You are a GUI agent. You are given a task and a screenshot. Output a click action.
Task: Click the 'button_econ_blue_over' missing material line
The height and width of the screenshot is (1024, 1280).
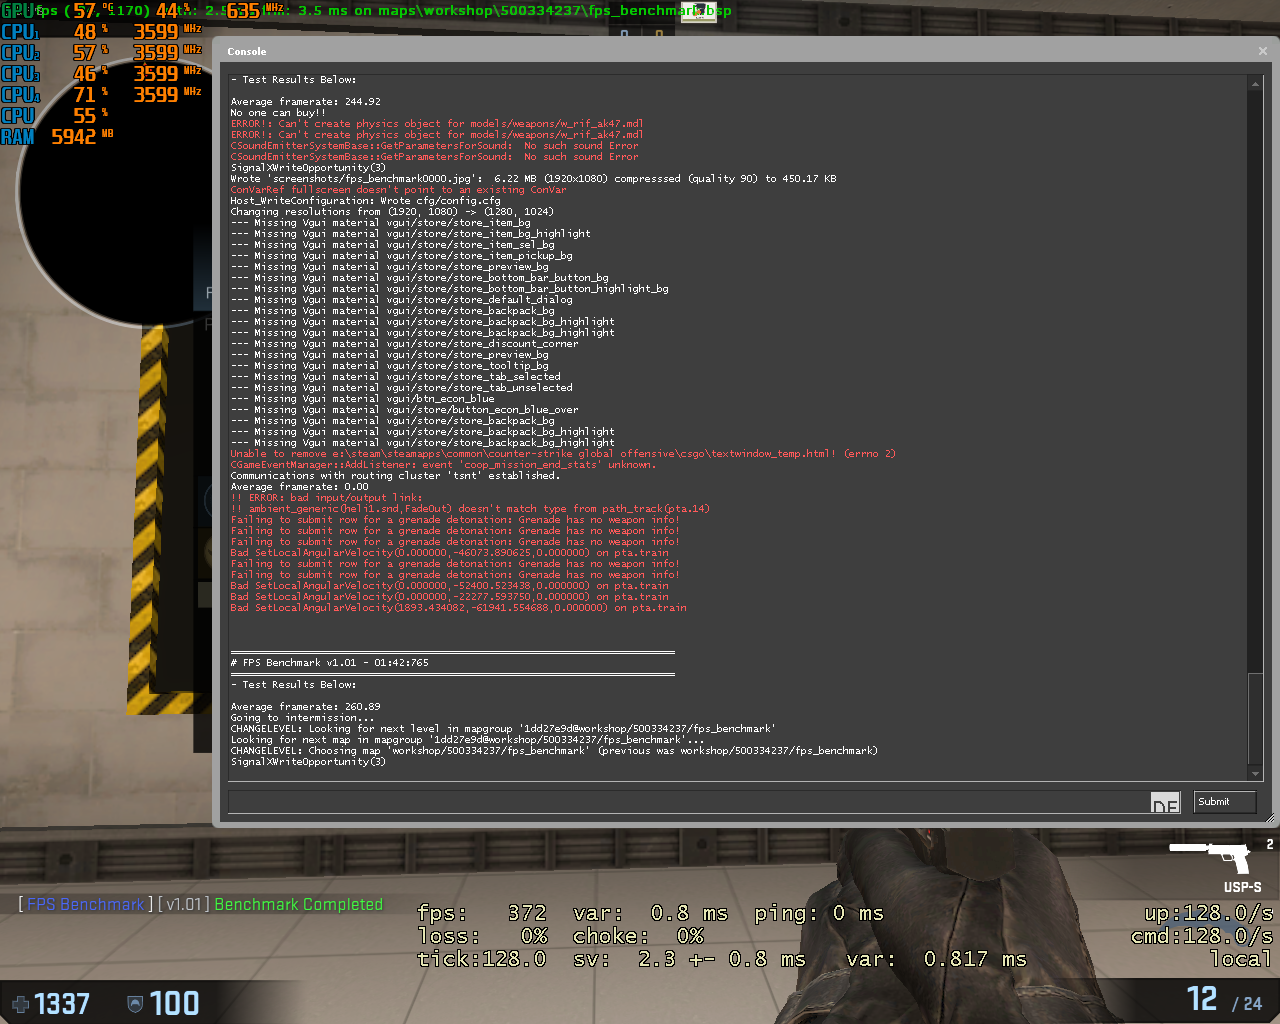404,410
